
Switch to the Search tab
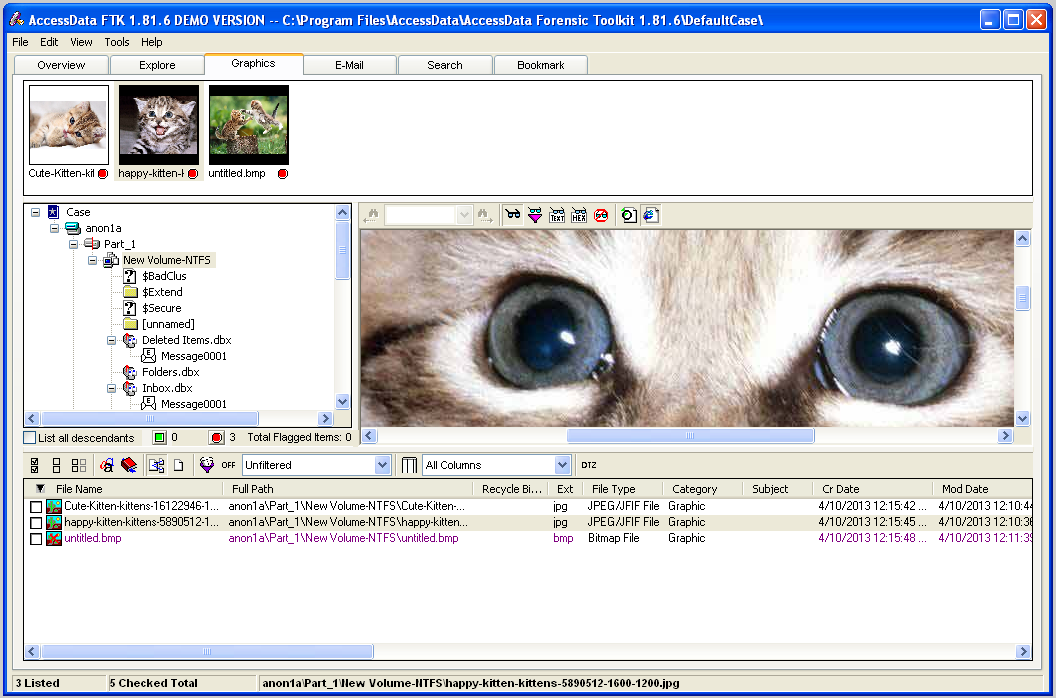pyautogui.click(x=444, y=65)
